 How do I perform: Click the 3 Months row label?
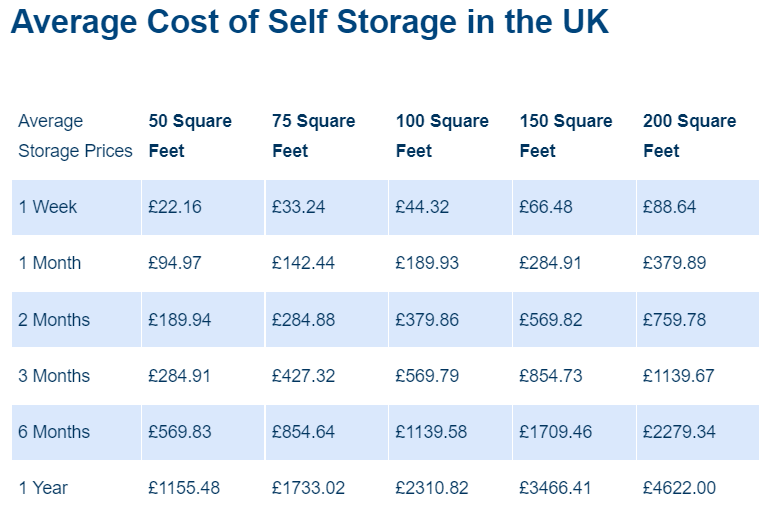click(54, 376)
